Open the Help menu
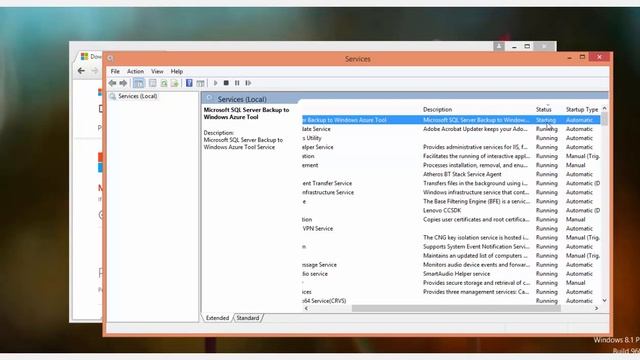640x360 pixels. pyautogui.click(x=177, y=71)
